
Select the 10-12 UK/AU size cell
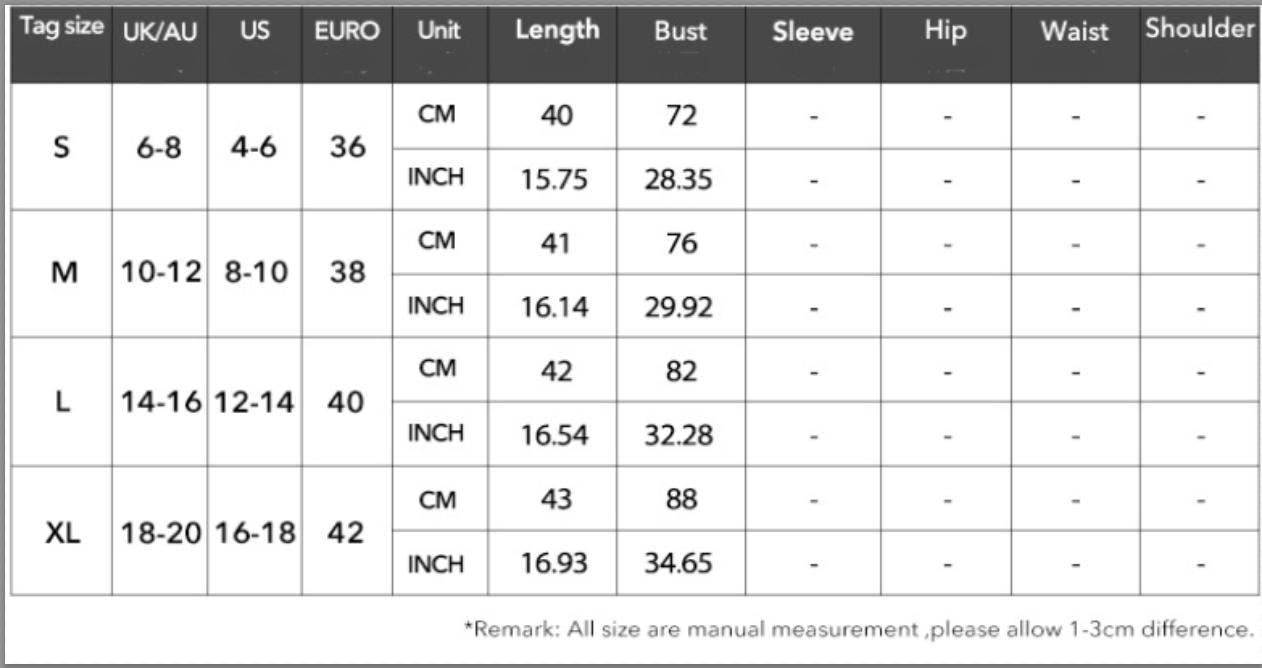(161, 272)
